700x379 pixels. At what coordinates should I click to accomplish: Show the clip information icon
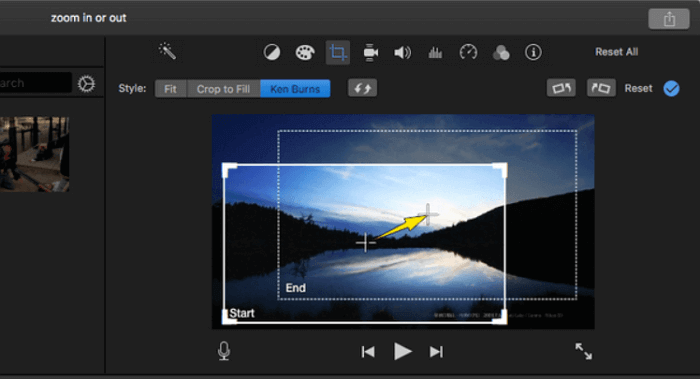533,52
